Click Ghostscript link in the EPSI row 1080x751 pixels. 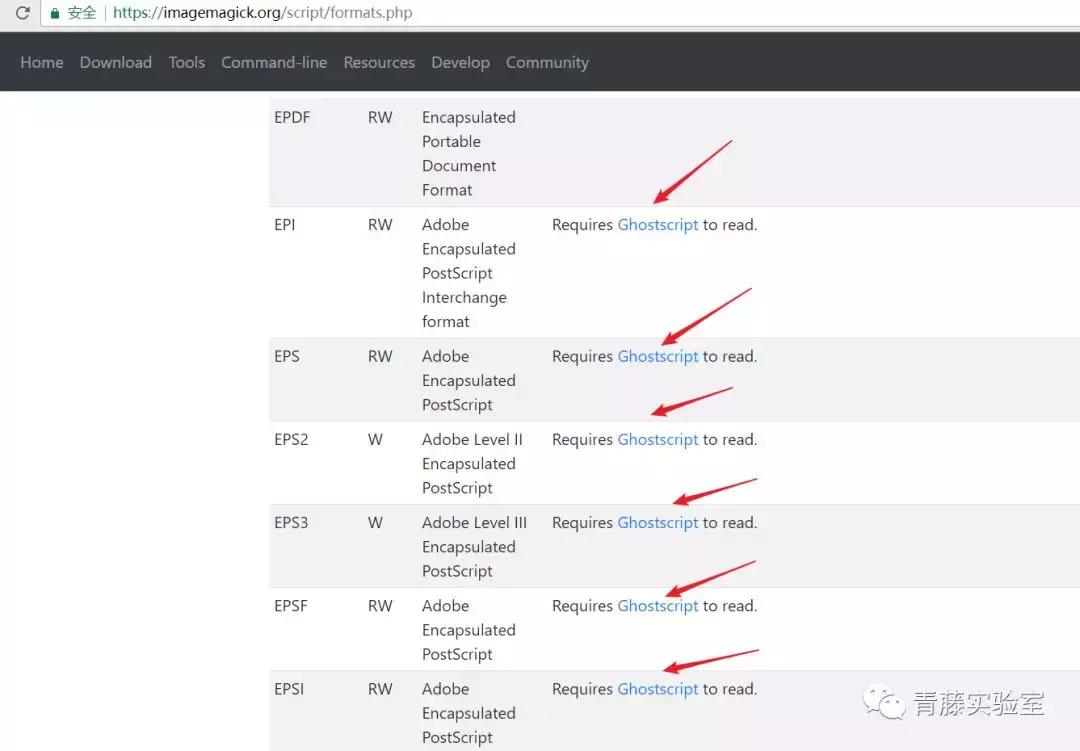[x=658, y=689]
